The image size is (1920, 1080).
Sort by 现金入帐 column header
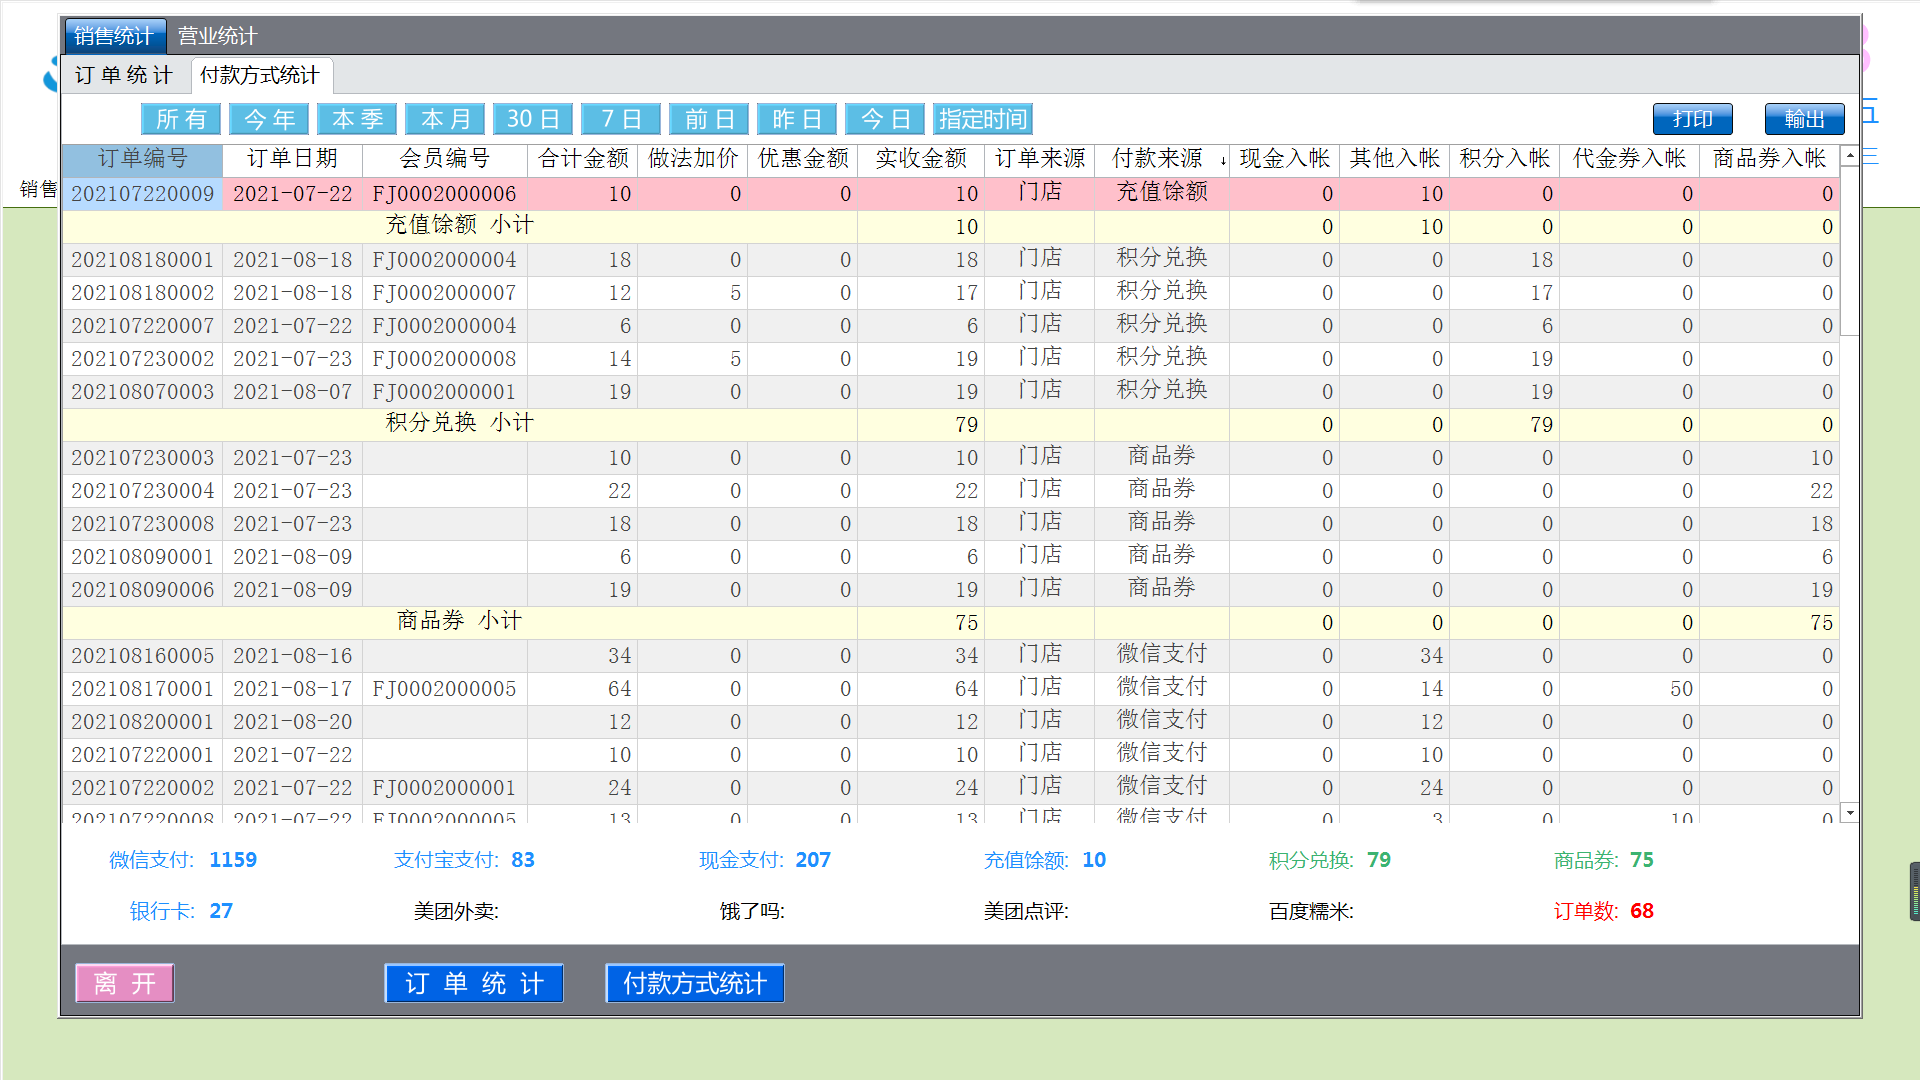tap(1285, 159)
